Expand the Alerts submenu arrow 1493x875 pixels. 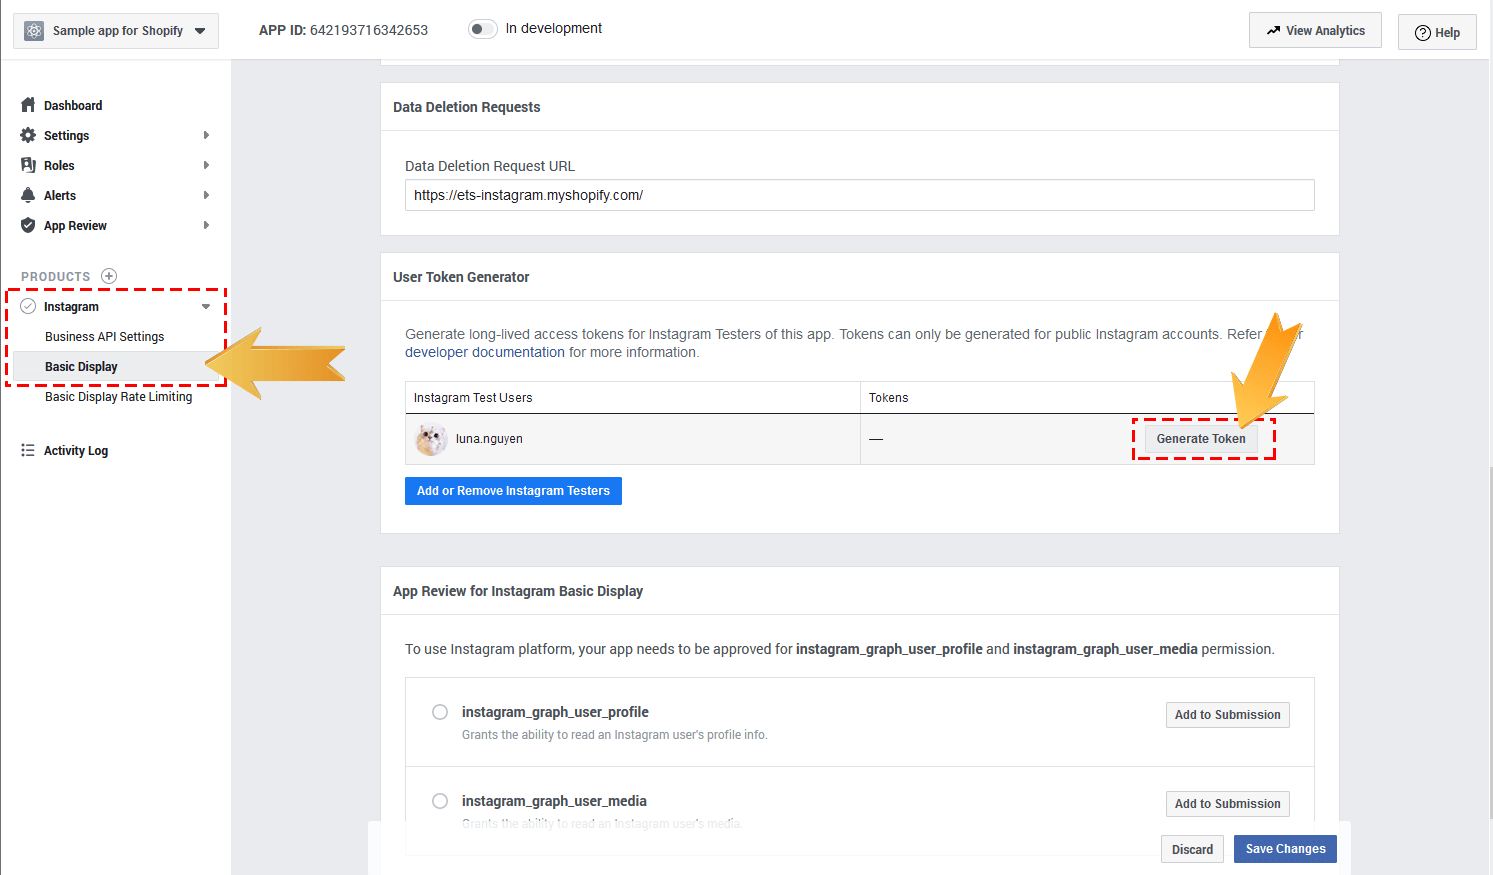click(206, 195)
